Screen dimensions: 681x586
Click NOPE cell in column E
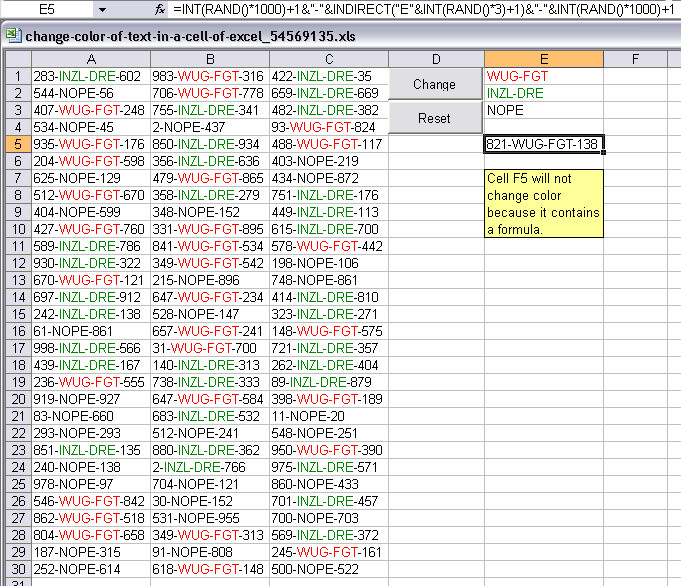point(544,110)
